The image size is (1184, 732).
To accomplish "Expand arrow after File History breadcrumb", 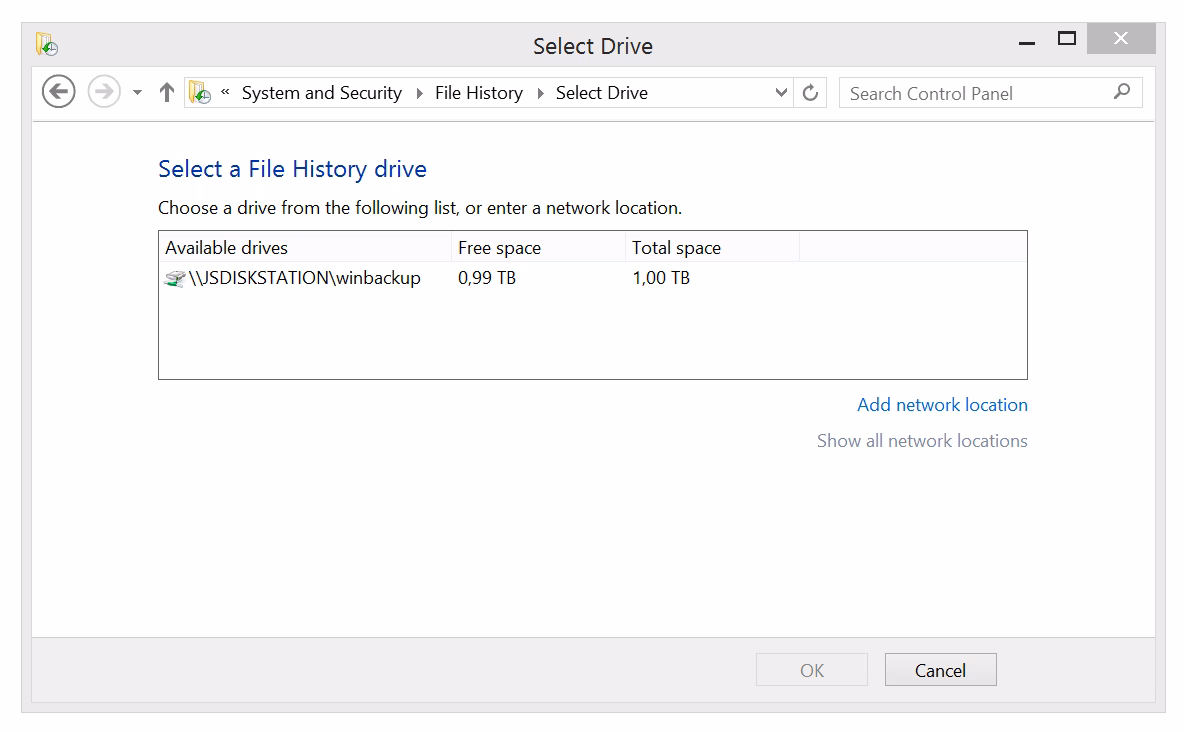I will click(540, 93).
